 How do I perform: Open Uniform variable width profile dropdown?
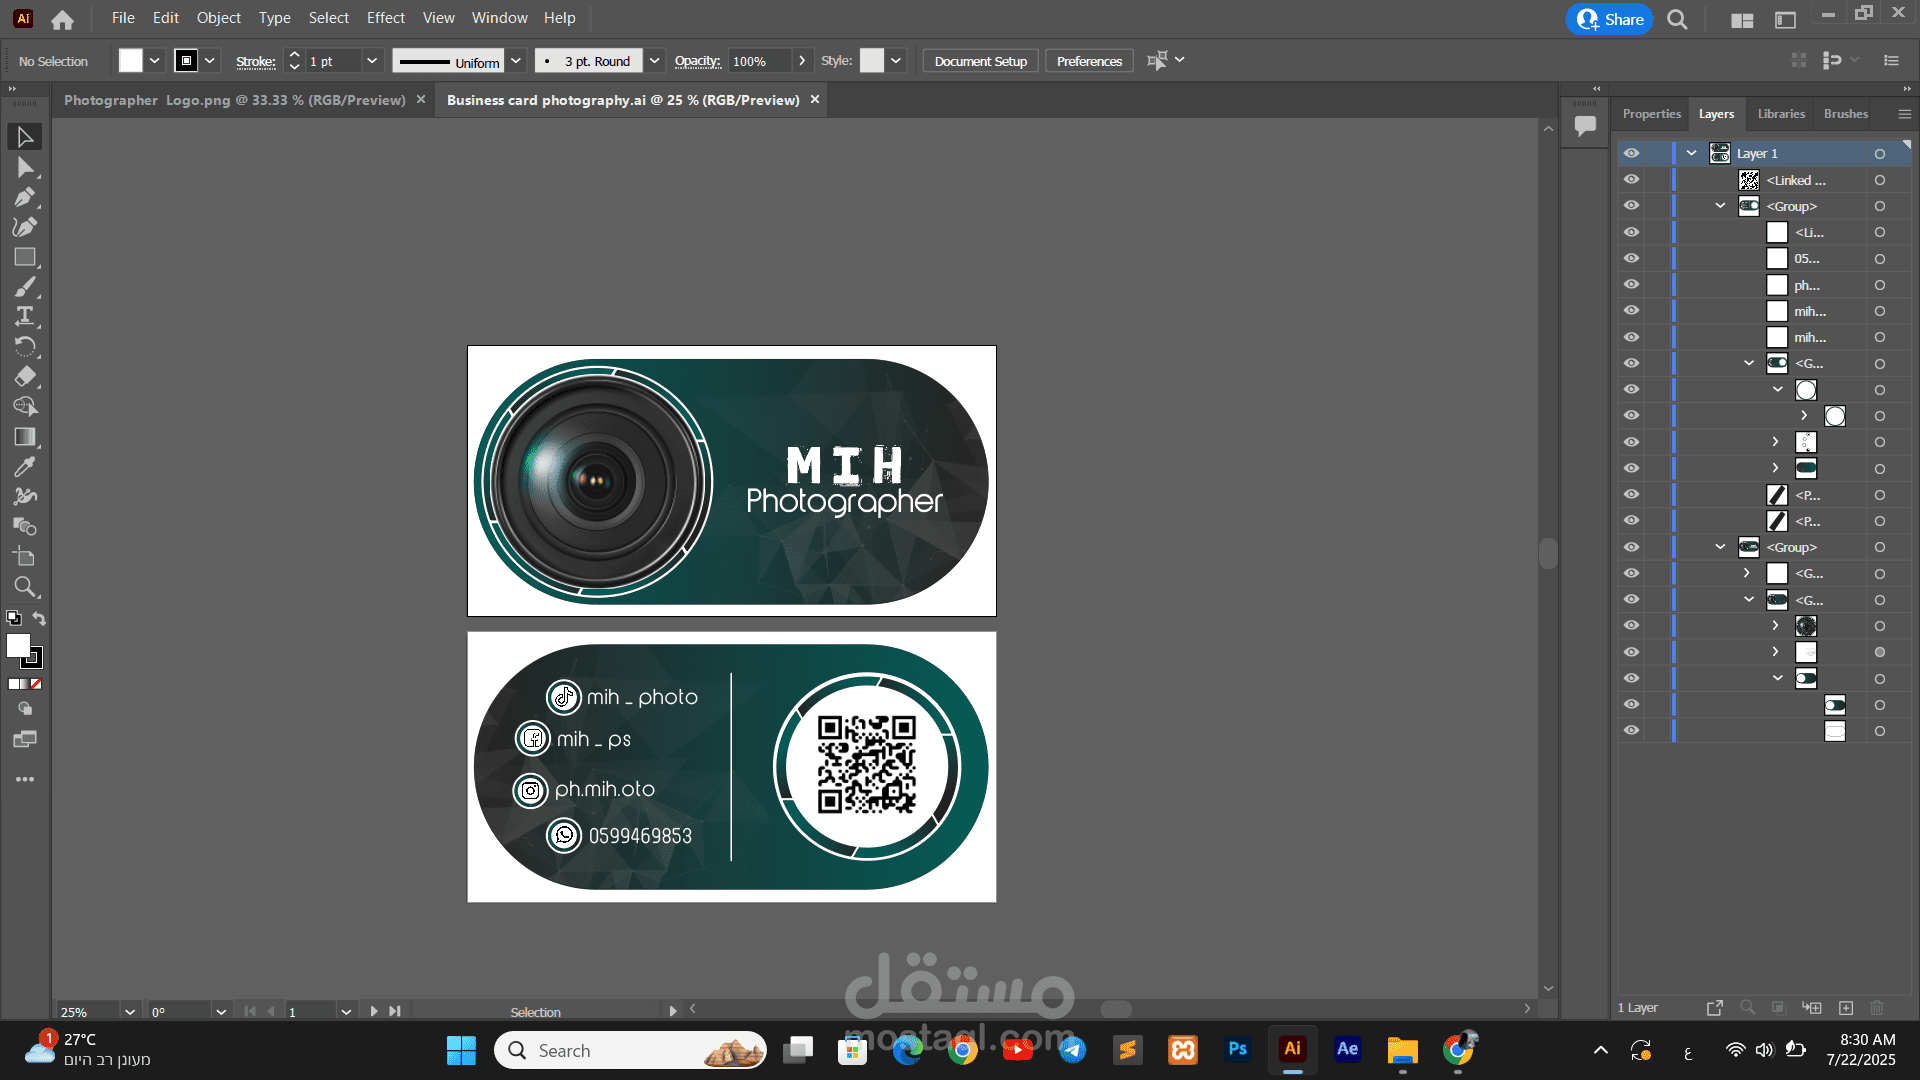pyautogui.click(x=516, y=61)
